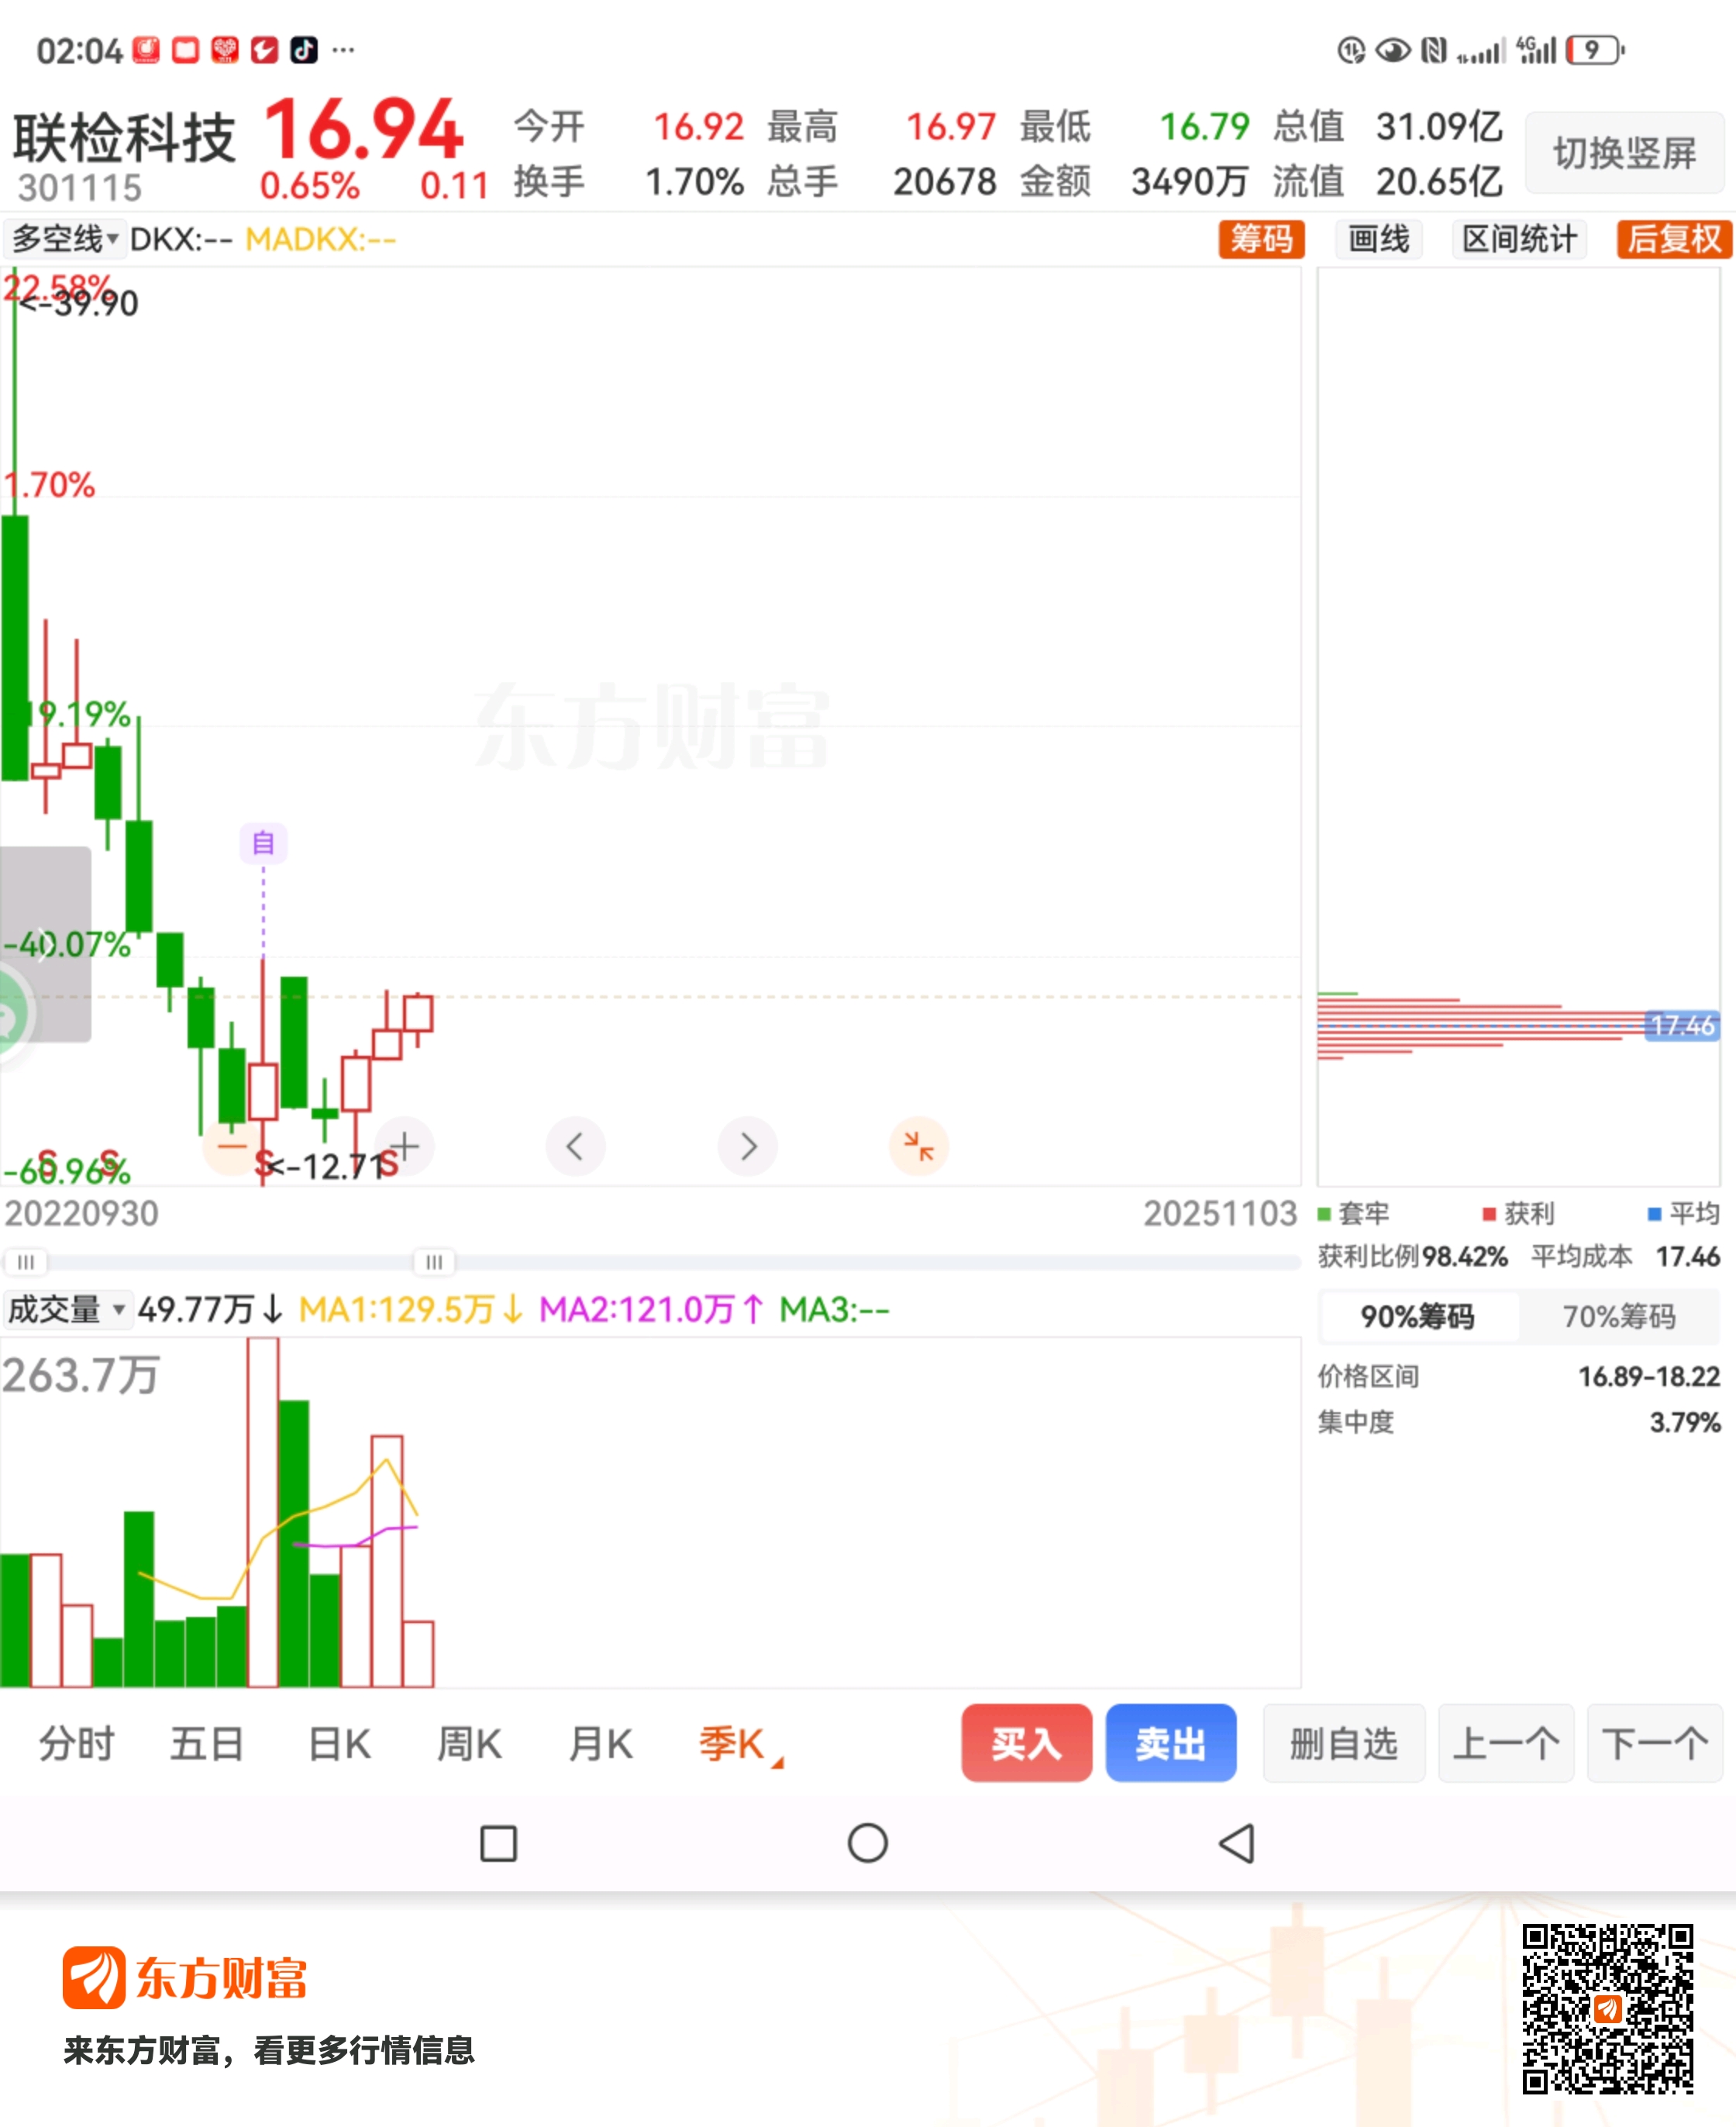
Task: Toggle the 筹码 chip distribution panel
Action: tap(1261, 239)
